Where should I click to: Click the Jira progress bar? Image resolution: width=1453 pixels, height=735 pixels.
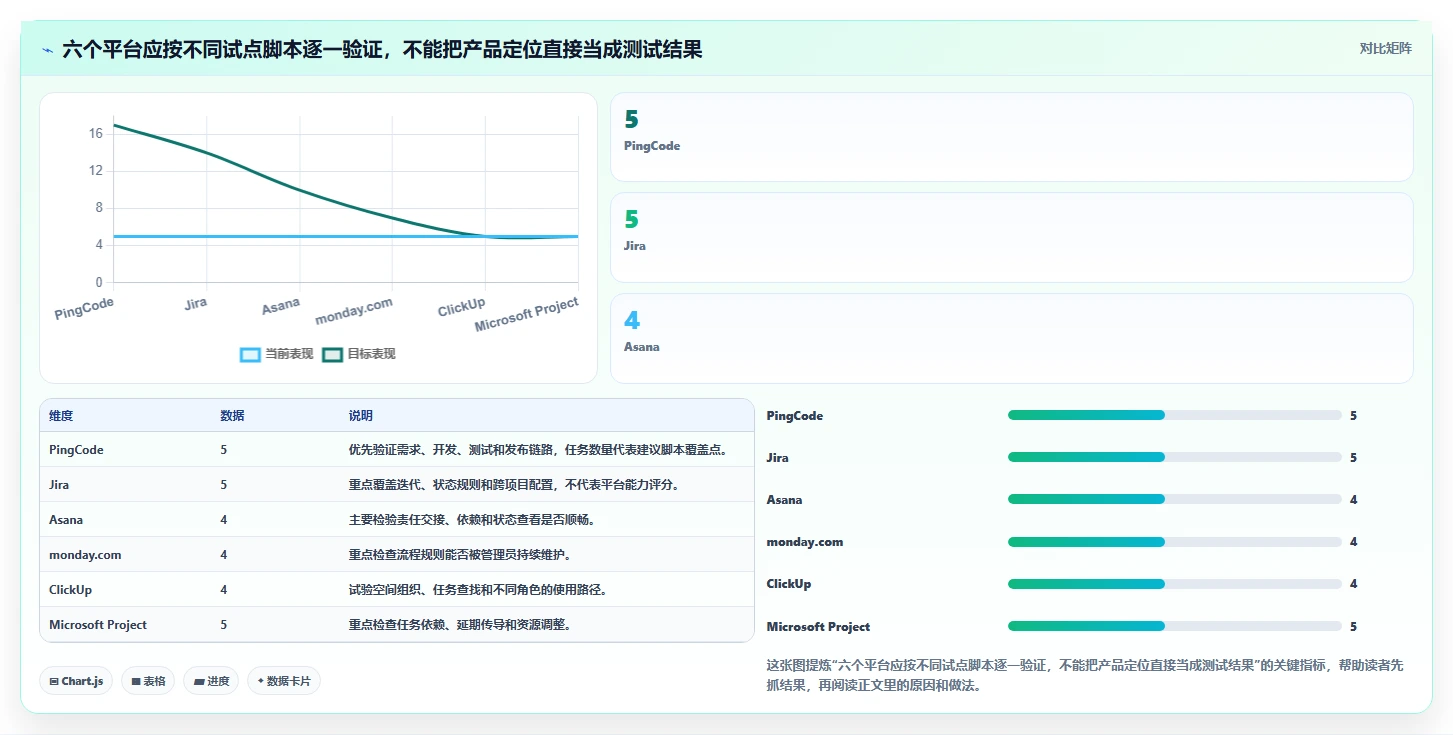(1174, 457)
